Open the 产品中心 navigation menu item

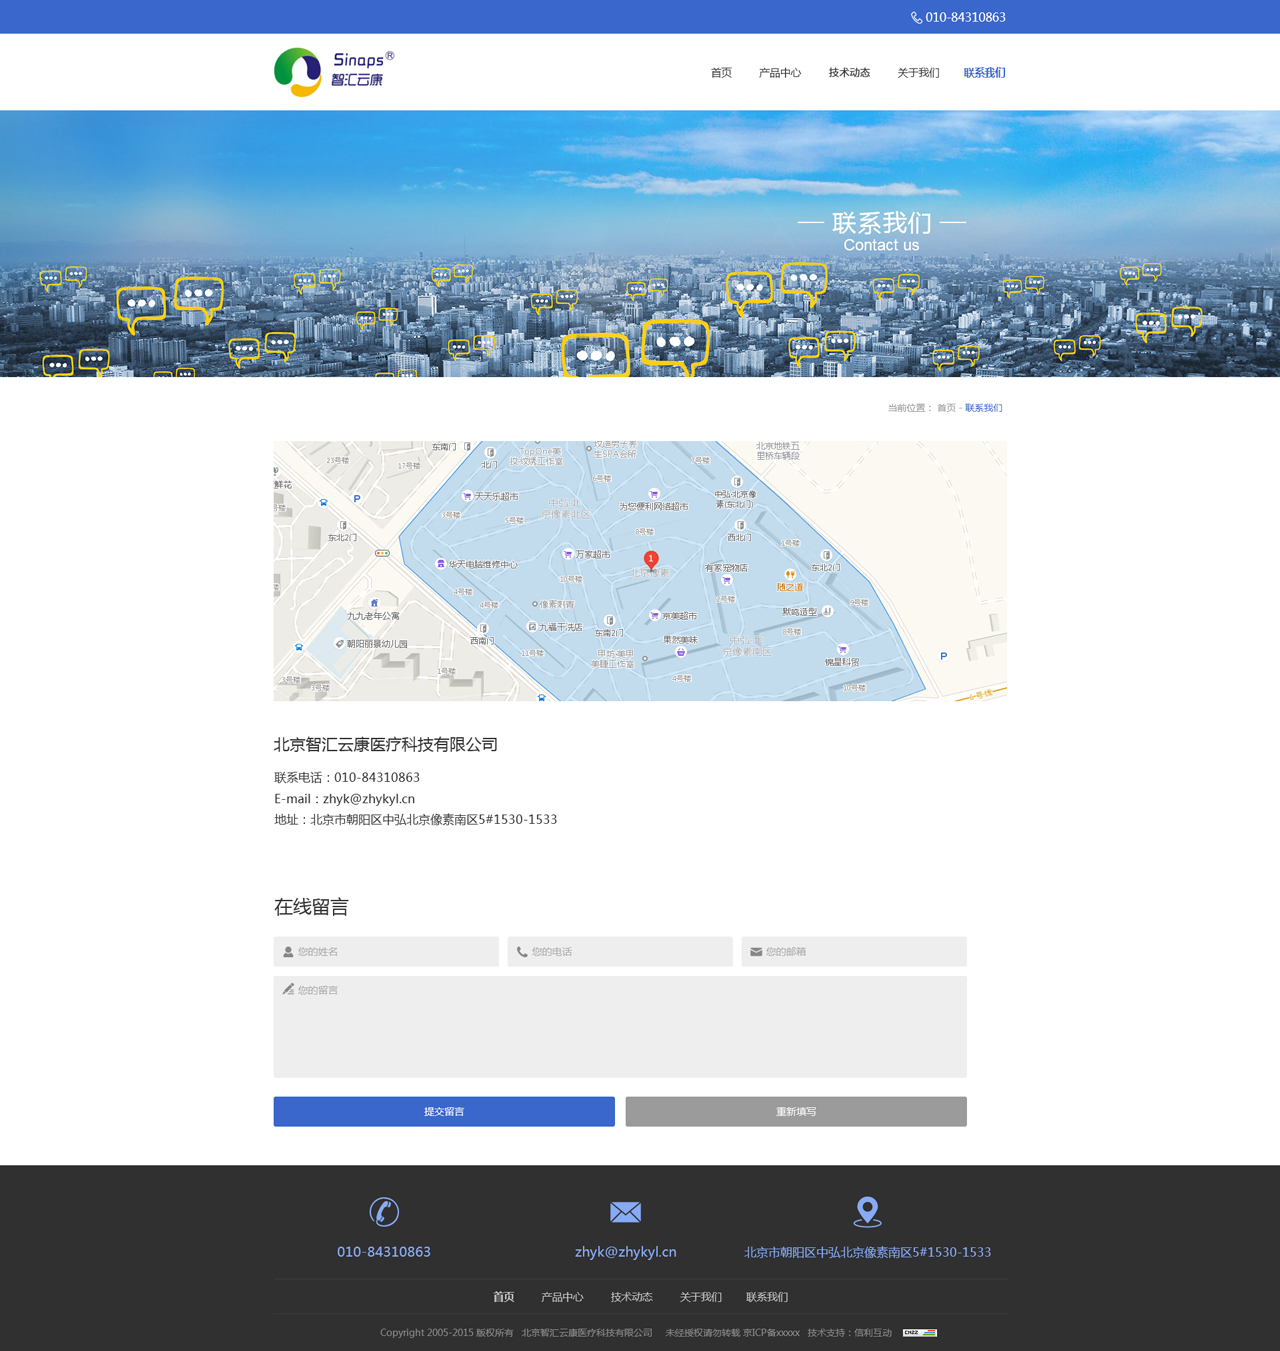point(780,73)
